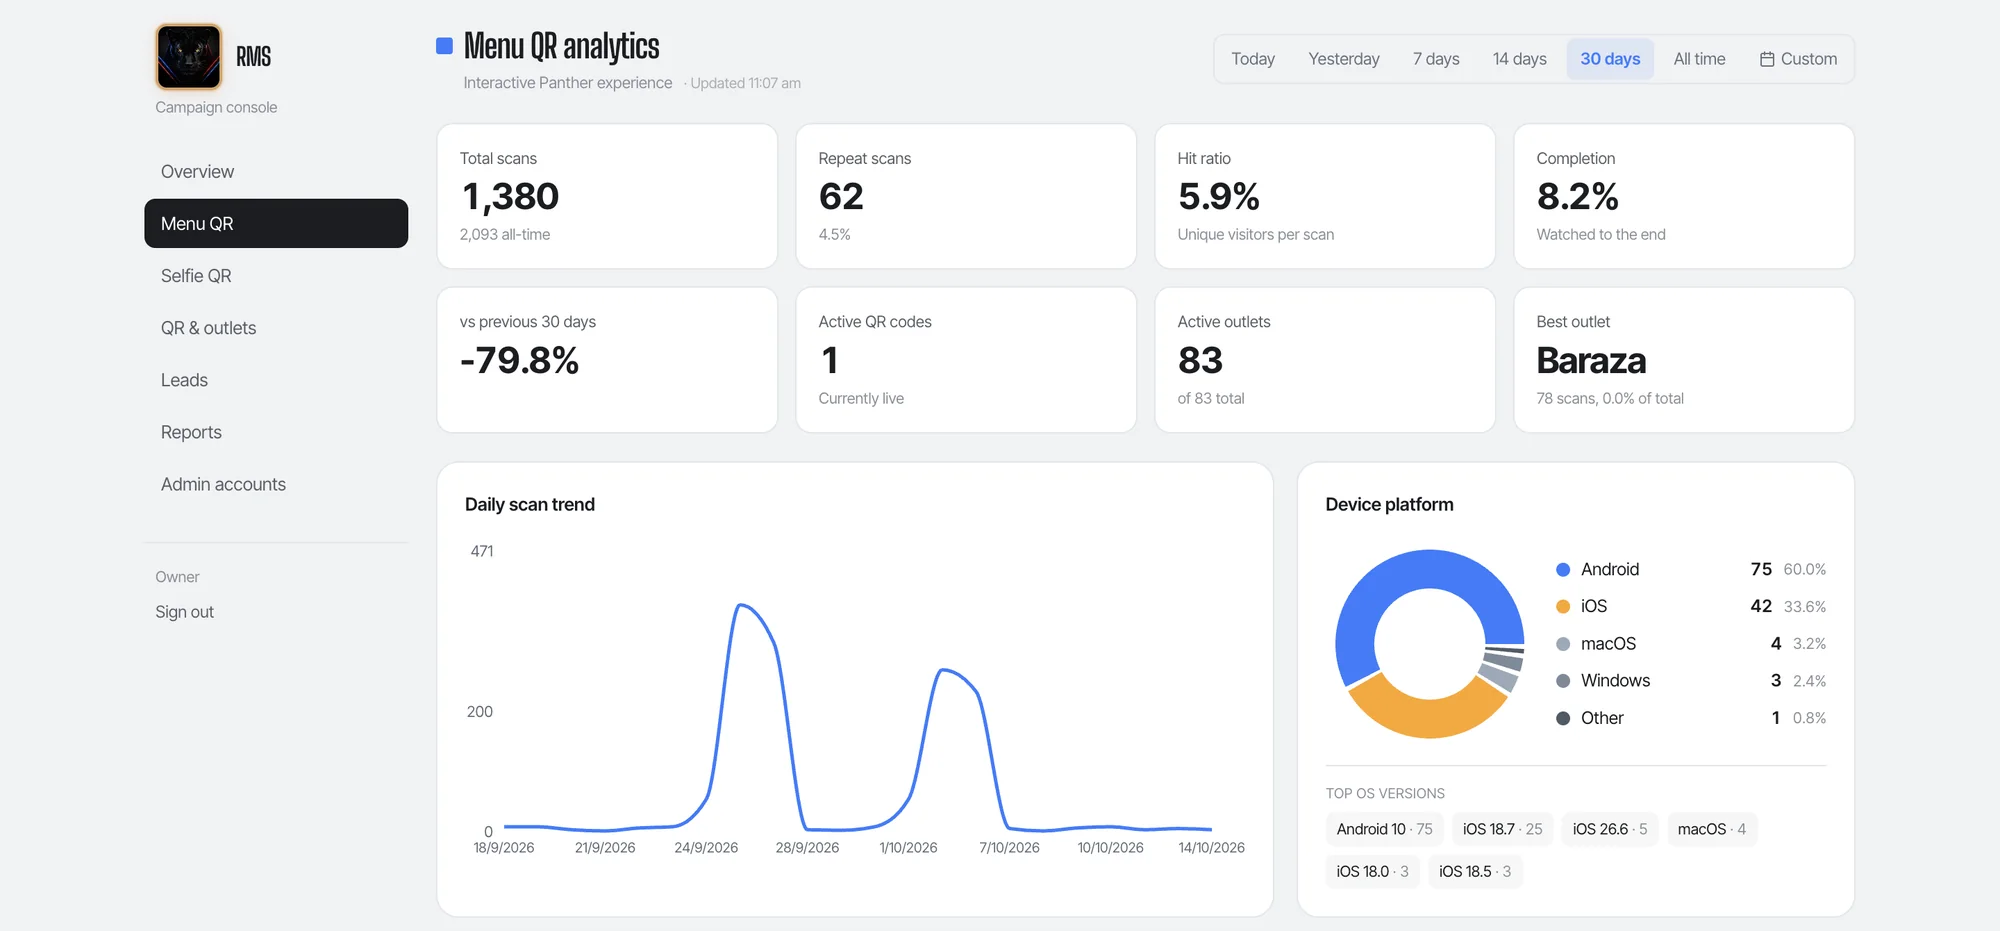Click the iOS 18.5 version chip
This screenshot has height=931, width=2000.
[x=1475, y=871]
